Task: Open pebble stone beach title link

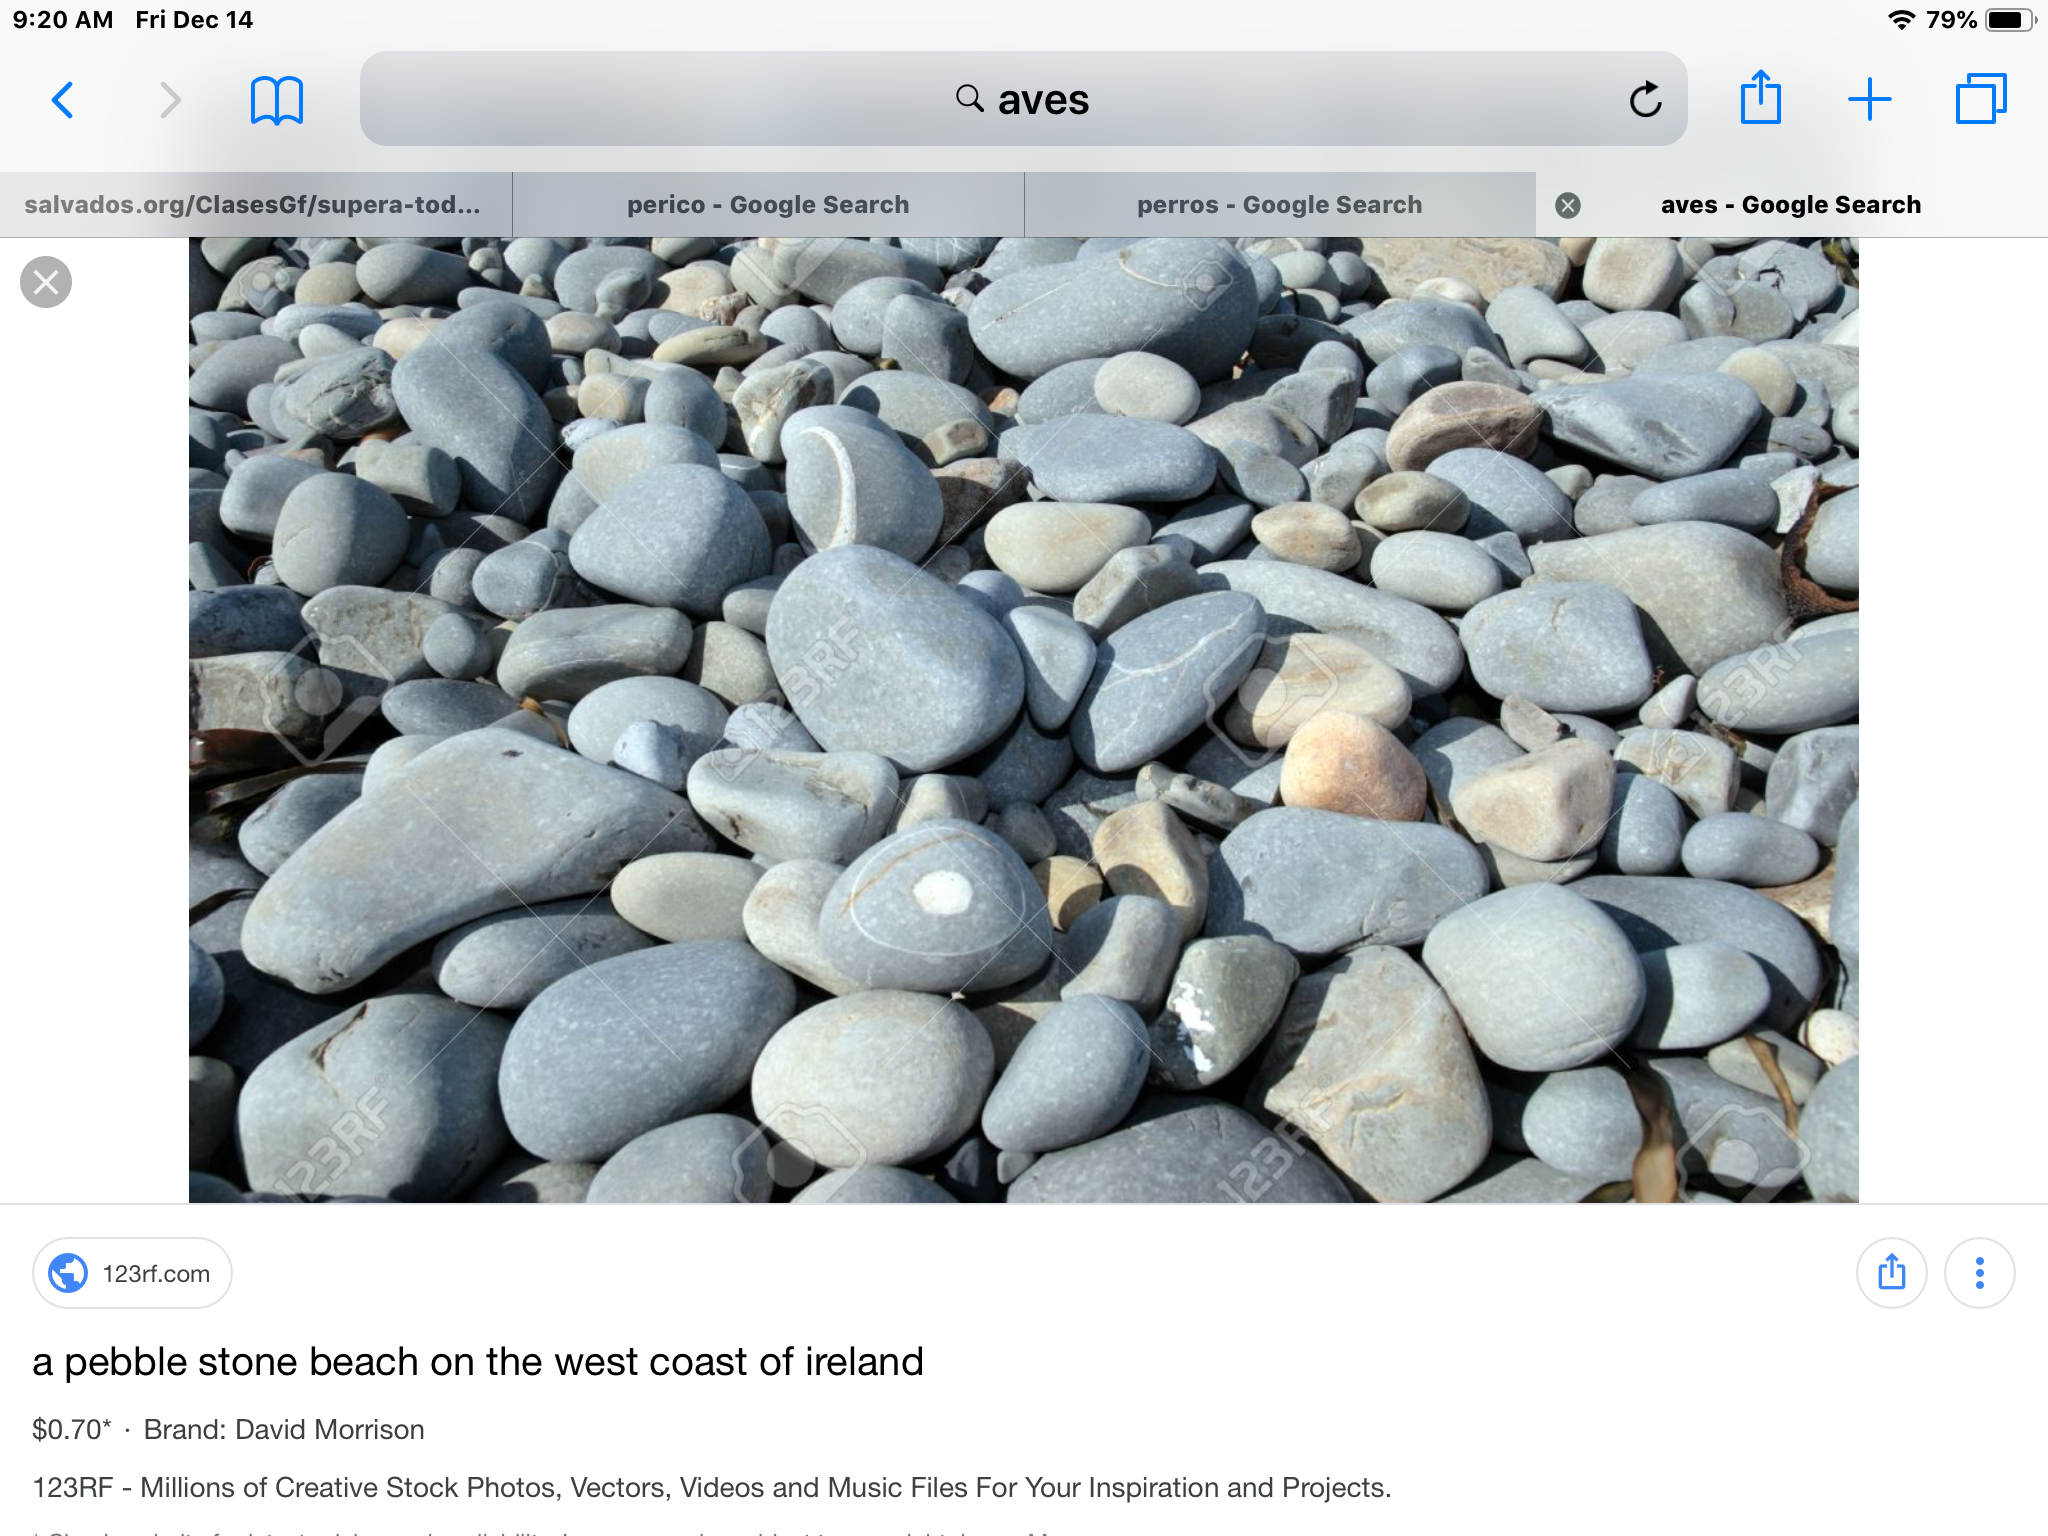Action: click(478, 1362)
